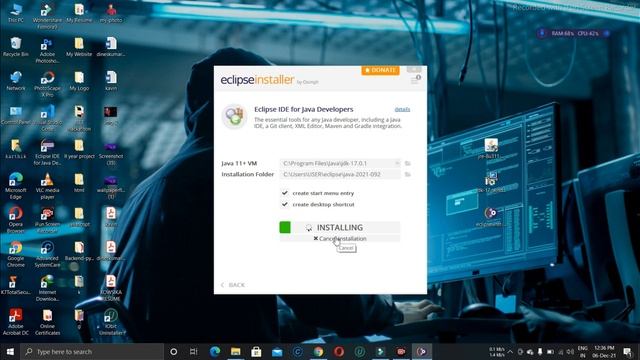The height and width of the screenshot is (360, 640).
Task: Toggle create start menu entry checkbox
Action: (x=285, y=193)
